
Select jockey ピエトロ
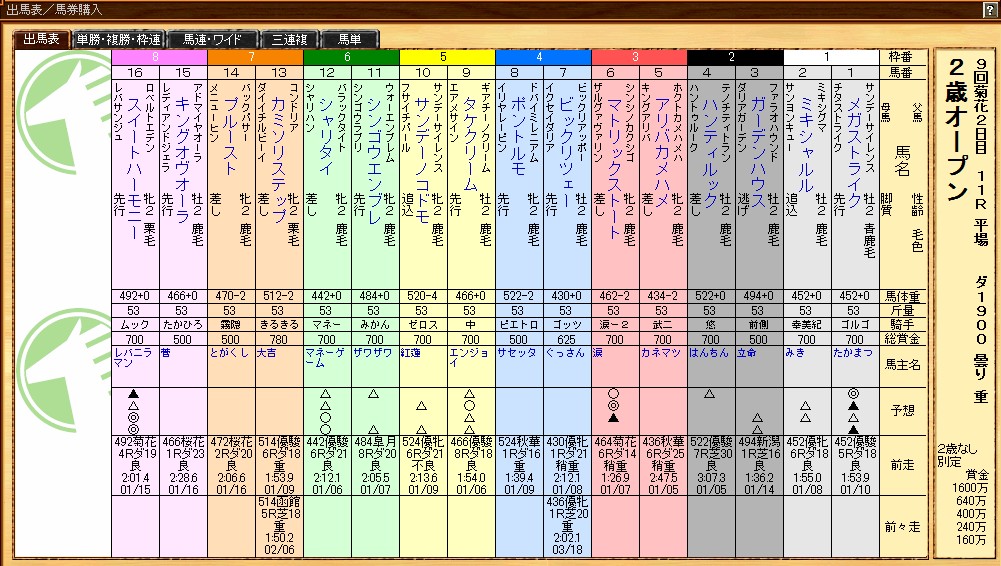point(518,325)
